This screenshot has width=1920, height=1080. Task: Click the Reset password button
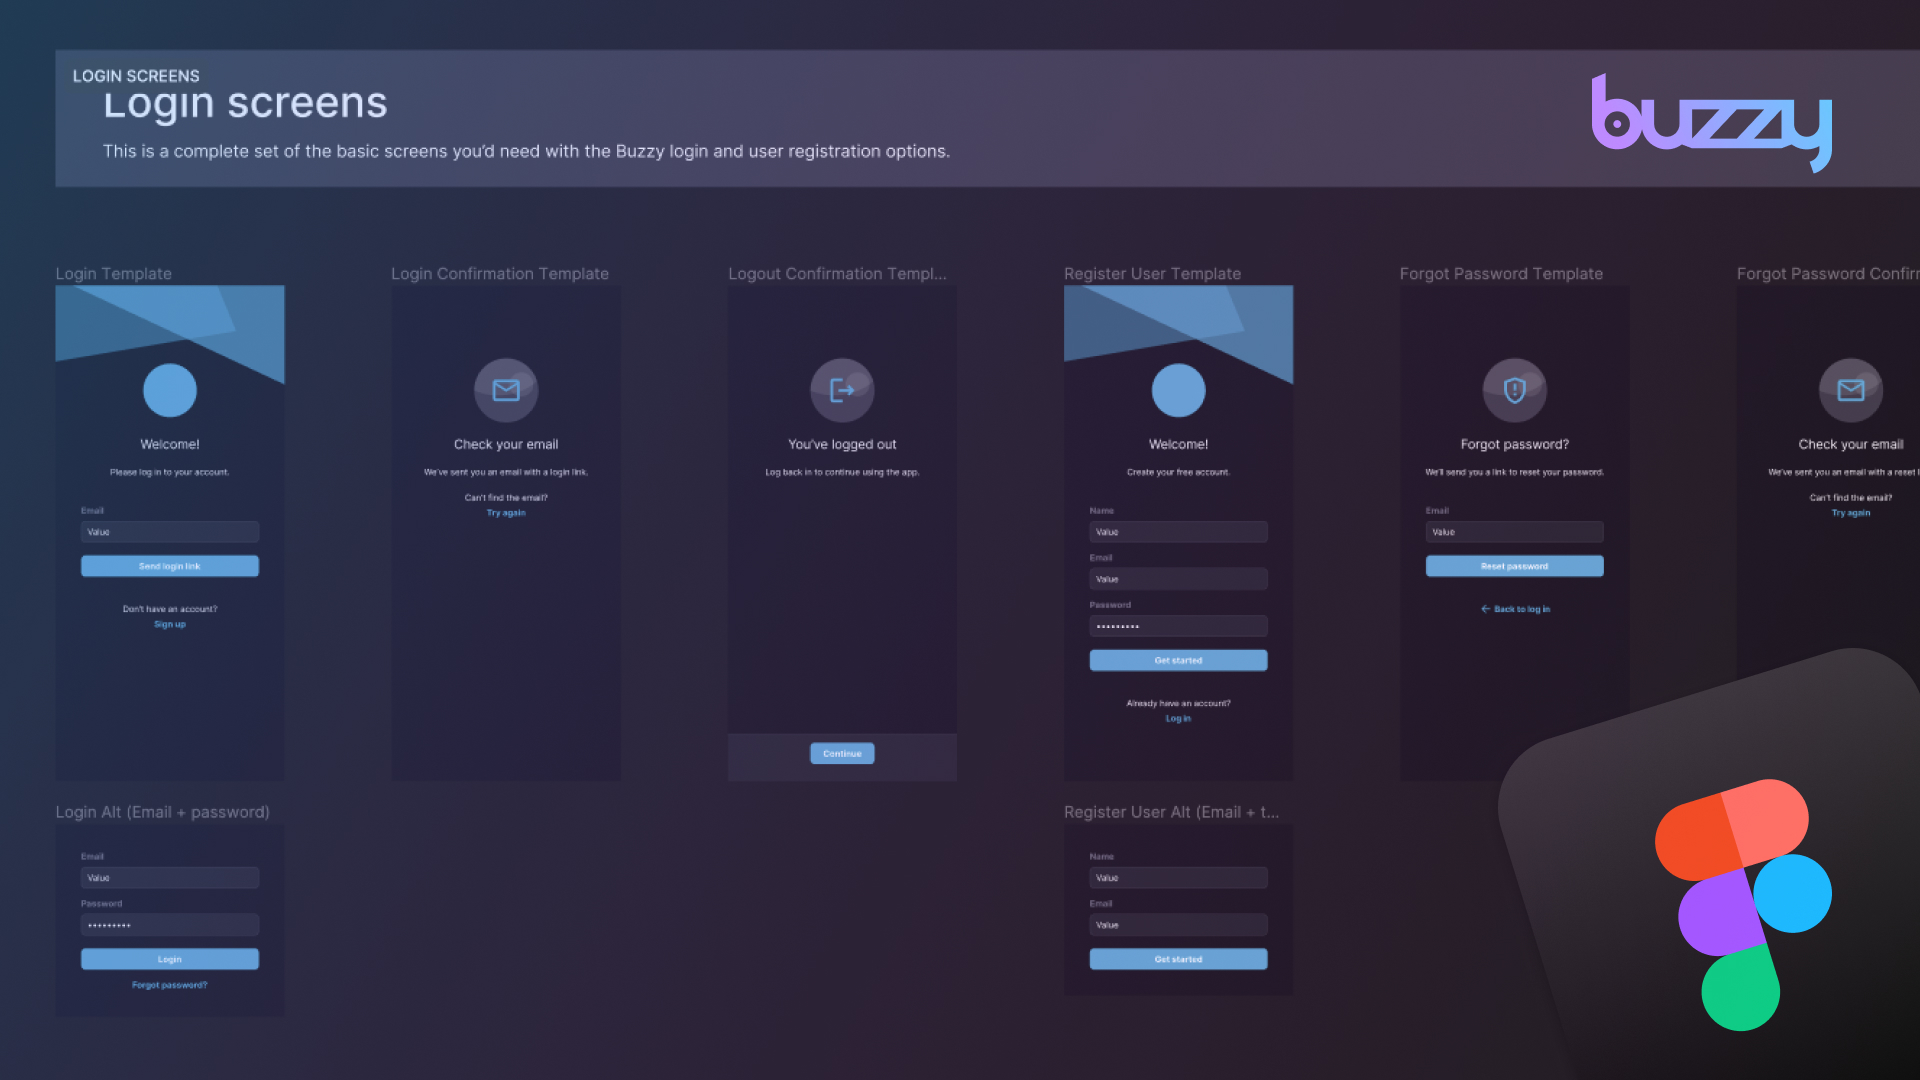pyautogui.click(x=1514, y=566)
